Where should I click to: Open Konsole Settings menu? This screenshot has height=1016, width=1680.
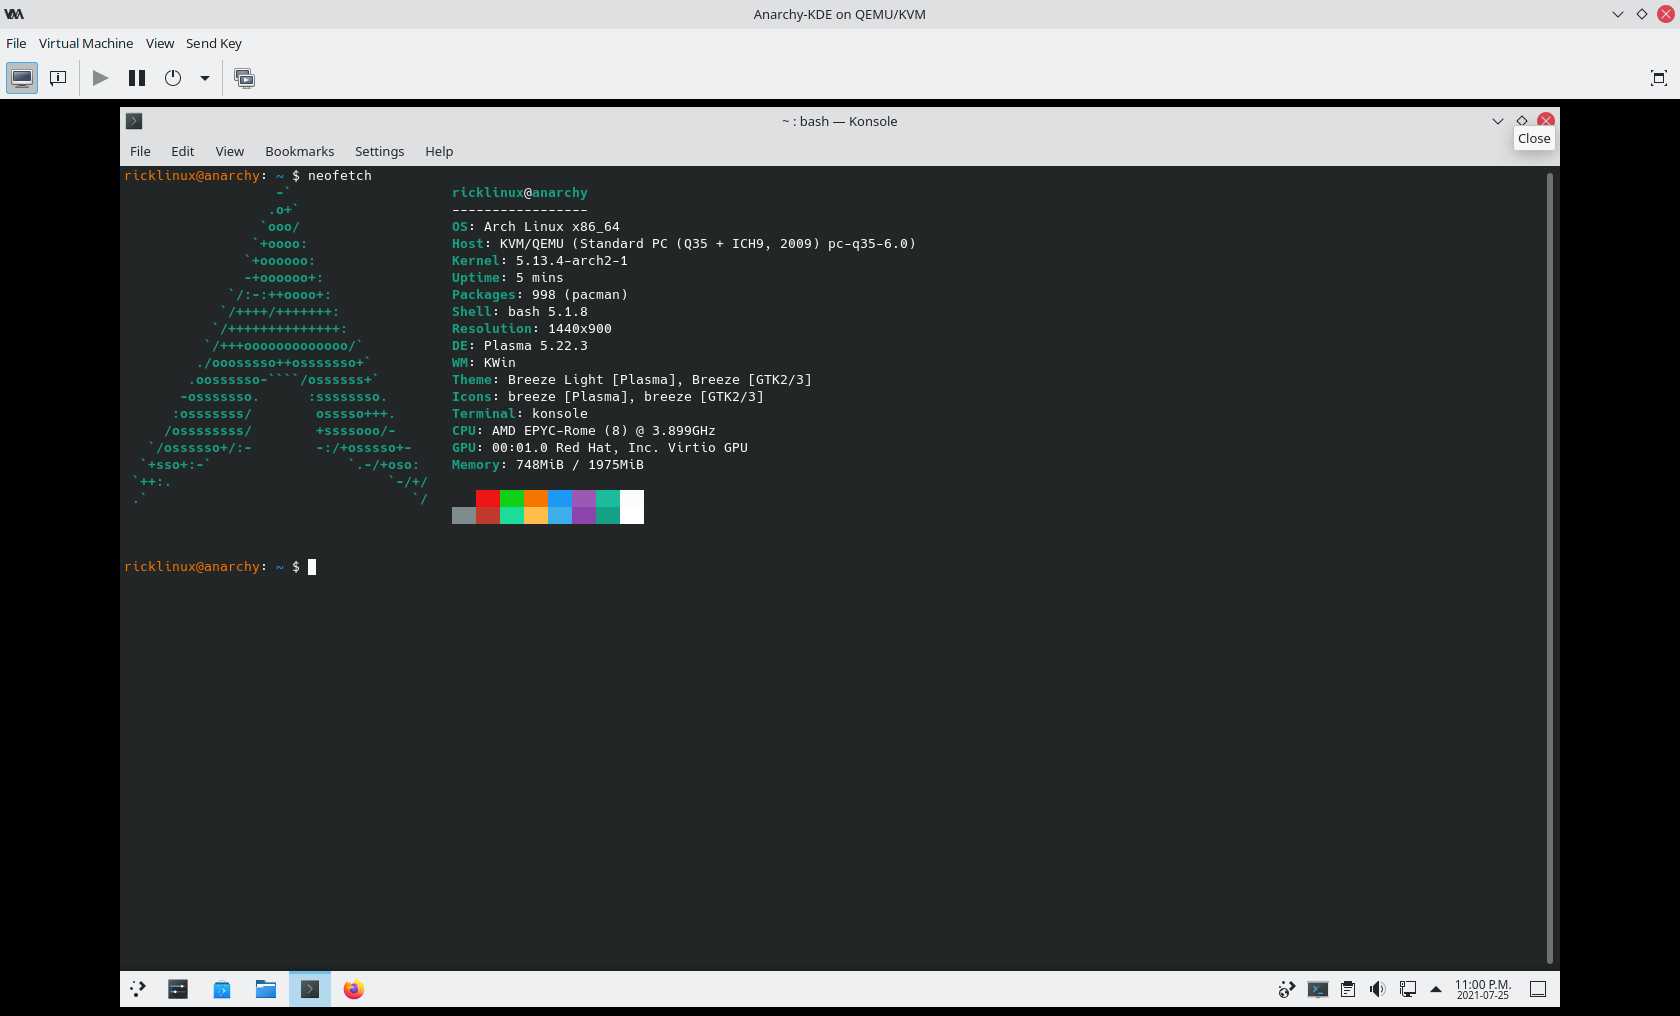[x=380, y=151]
